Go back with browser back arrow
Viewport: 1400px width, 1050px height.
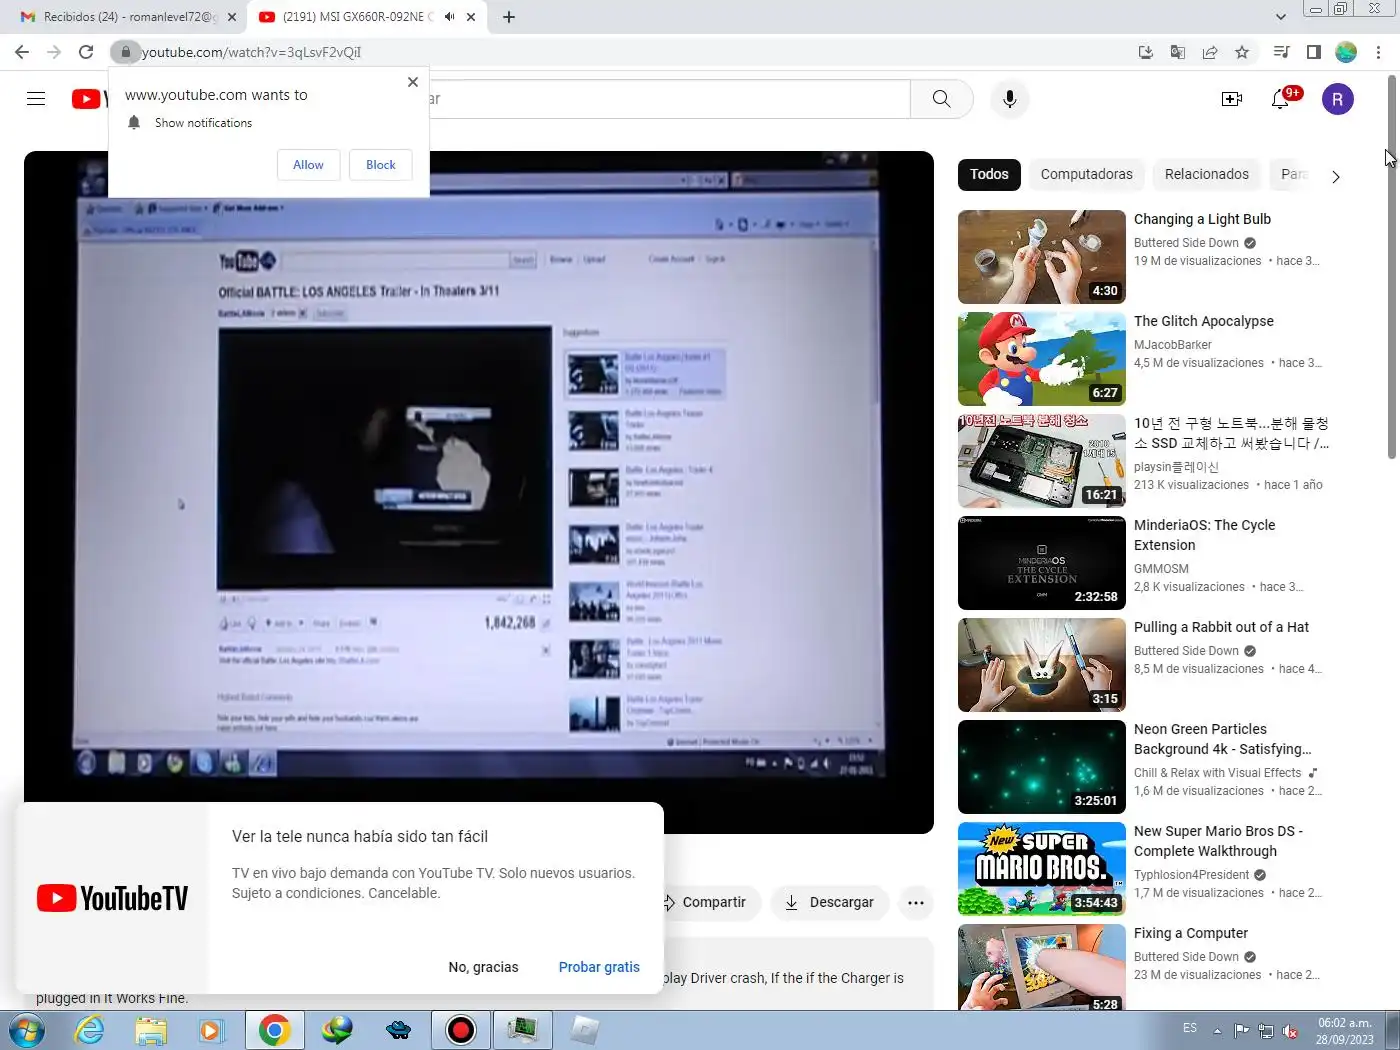(x=22, y=52)
